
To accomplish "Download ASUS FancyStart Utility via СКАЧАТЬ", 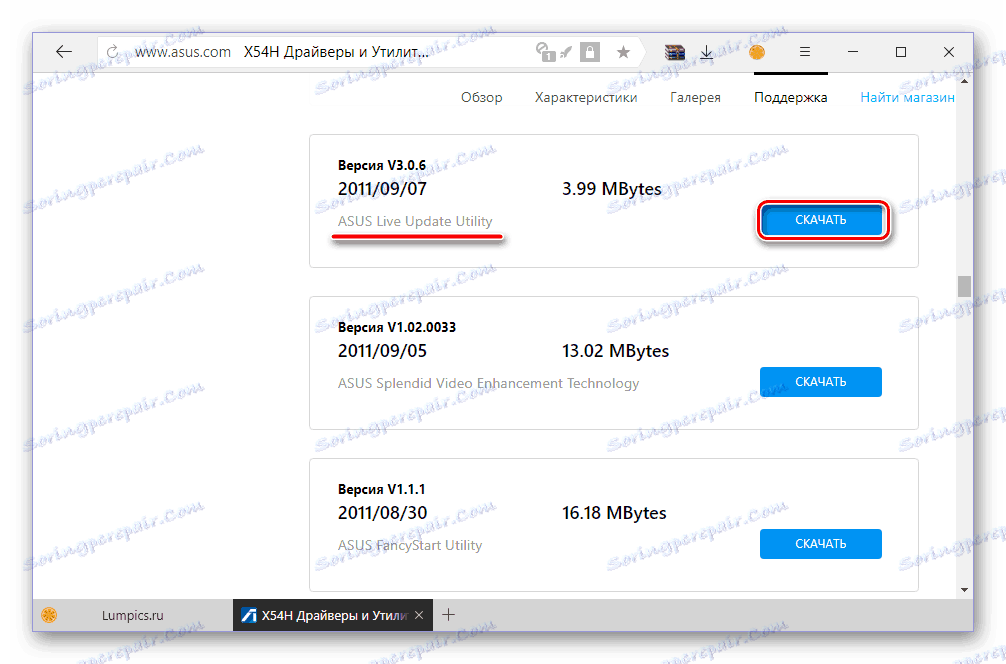I will click(821, 544).
